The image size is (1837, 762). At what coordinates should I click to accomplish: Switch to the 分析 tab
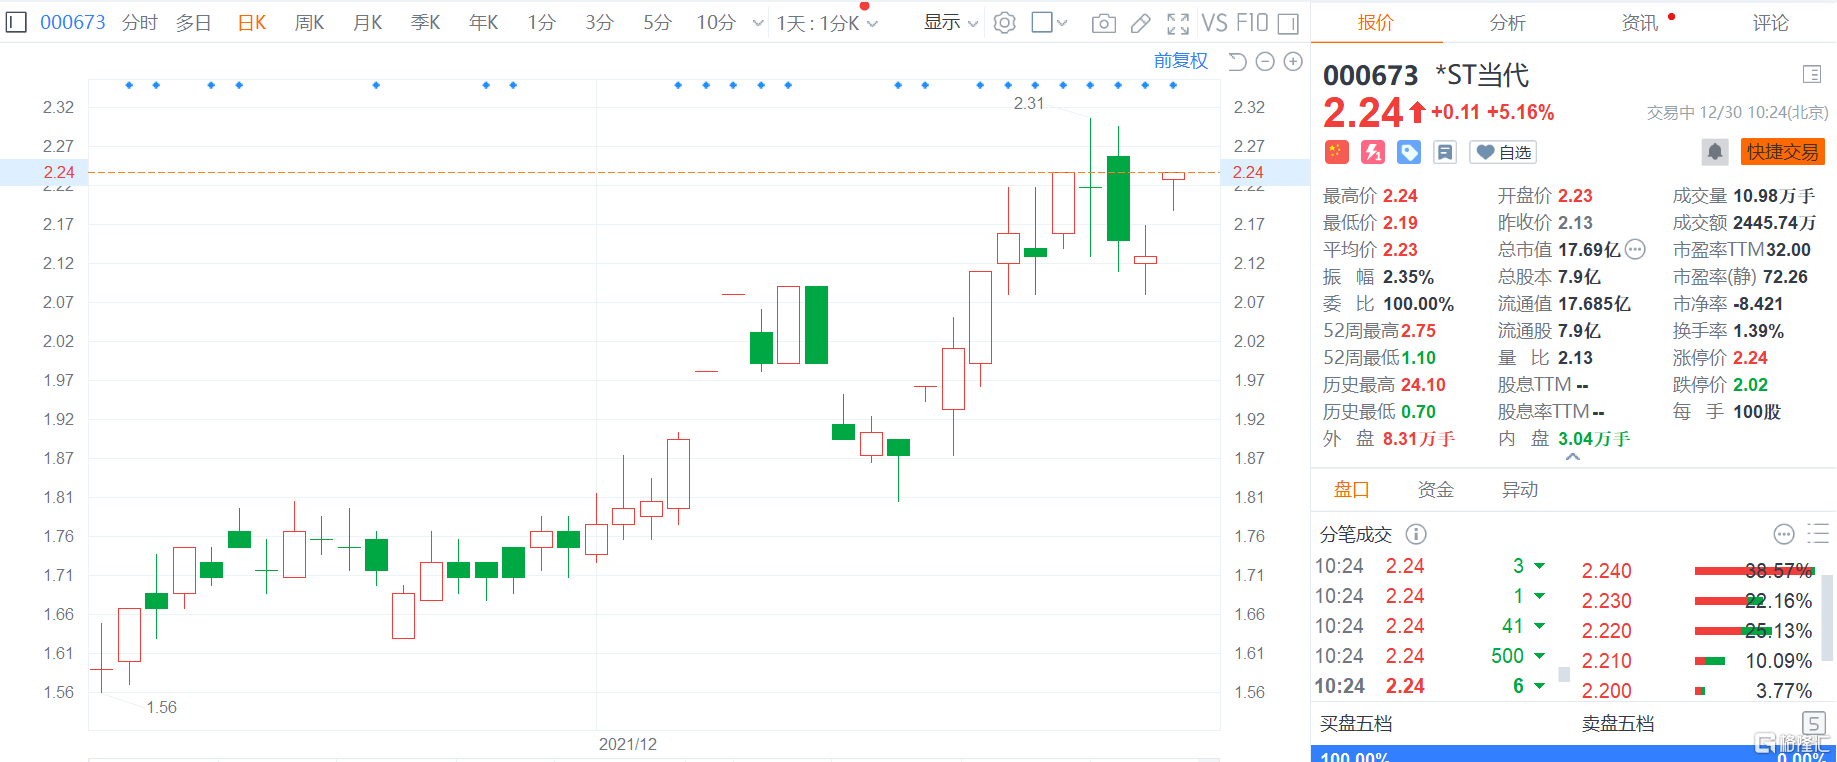point(1507,22)
